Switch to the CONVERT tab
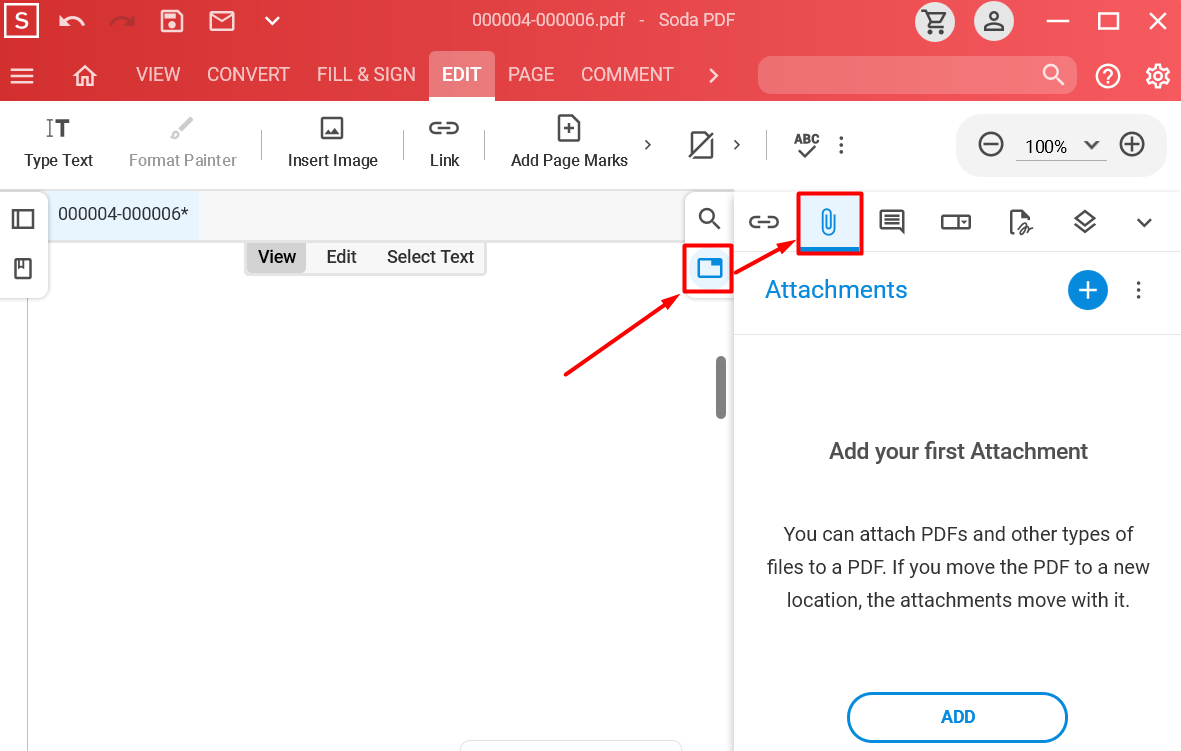The image size is (1181, 751). [x=248, y=74]
